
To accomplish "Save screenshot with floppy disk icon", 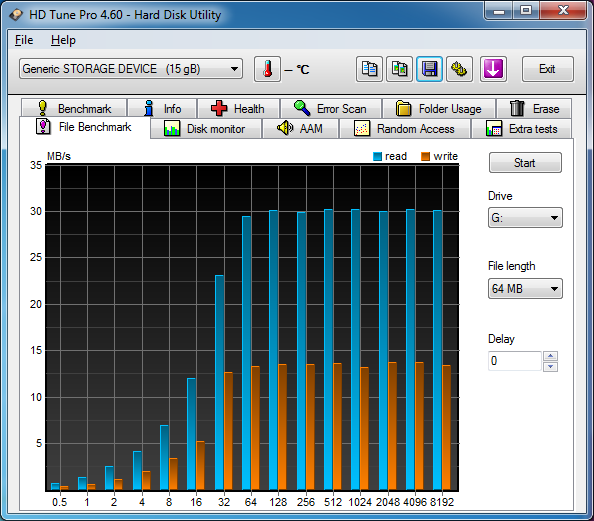I will 429,69.
